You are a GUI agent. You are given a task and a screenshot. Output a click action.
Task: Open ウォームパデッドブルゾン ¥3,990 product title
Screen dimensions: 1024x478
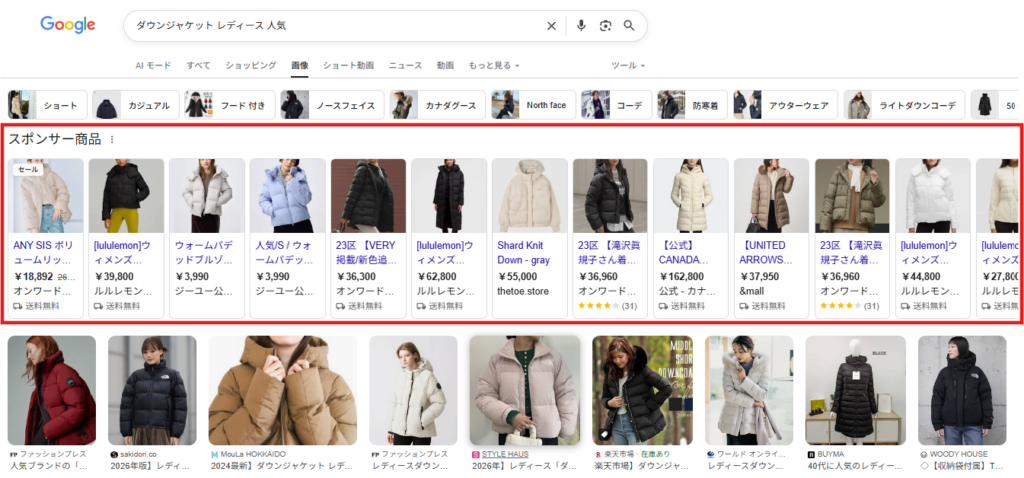pos(206,252)
